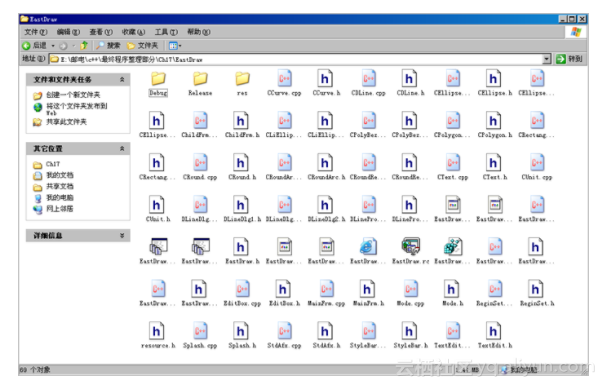
Task: Expand the address bar dropdown arrow
Action: click(x=546, y=59)
